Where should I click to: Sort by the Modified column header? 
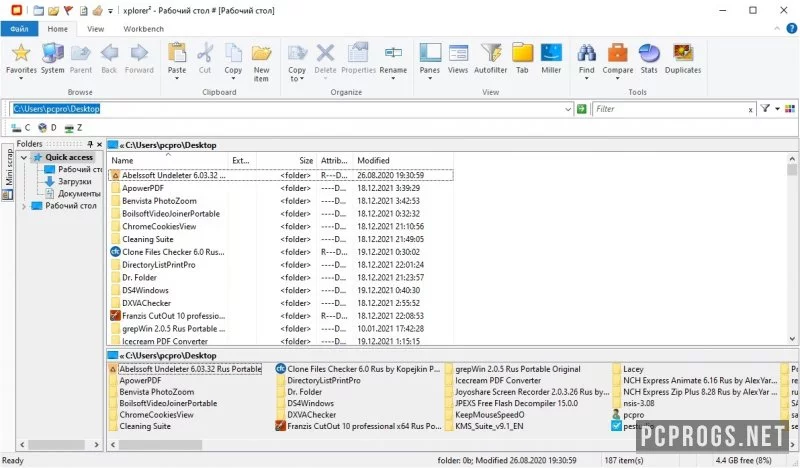pyautogui.click(x=402, y=160)
